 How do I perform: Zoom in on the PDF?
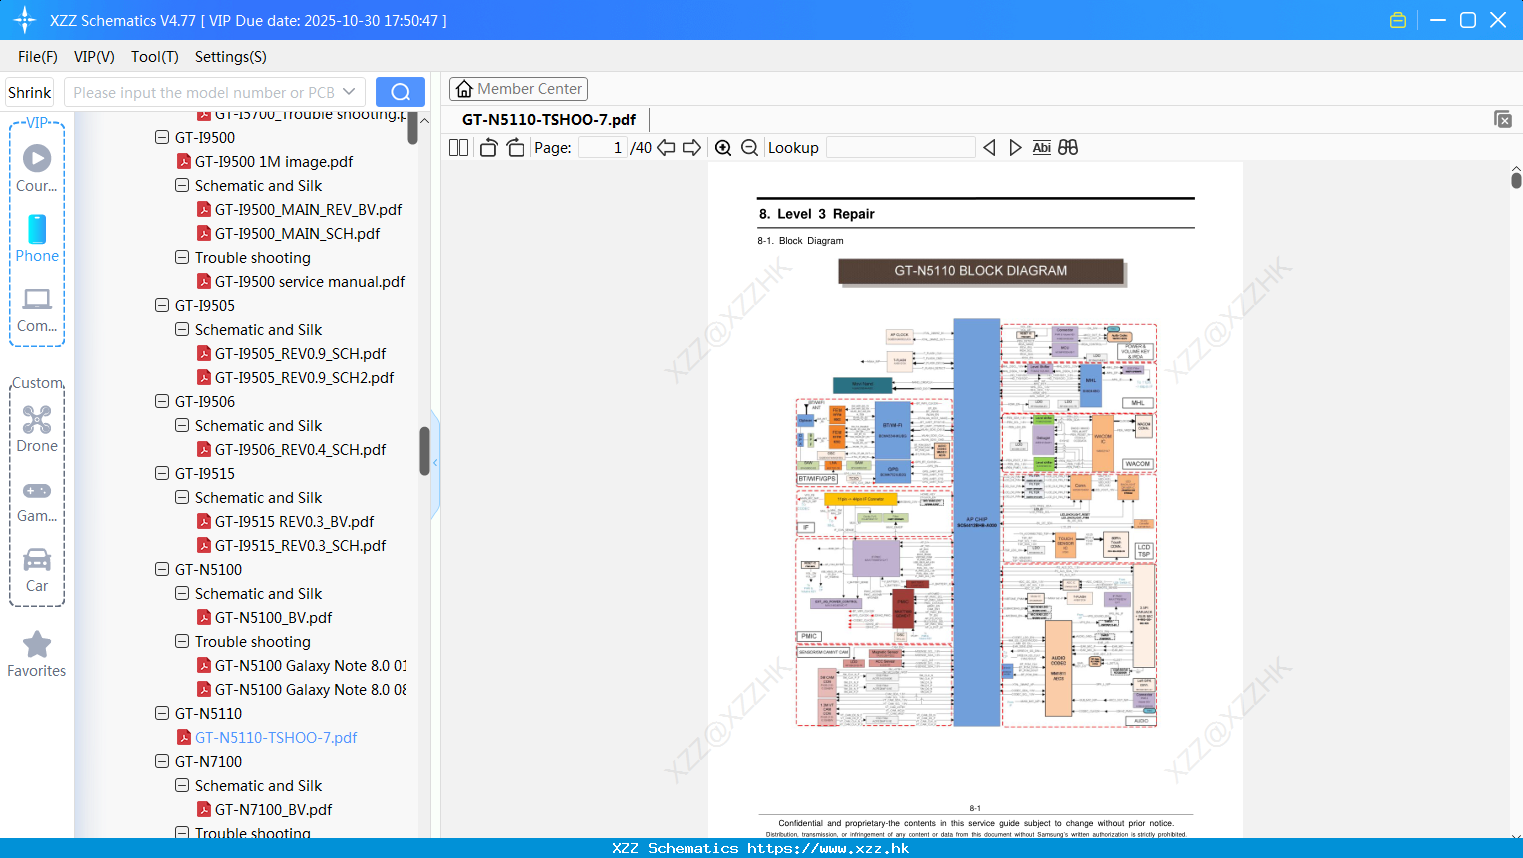tap(723, 148)
